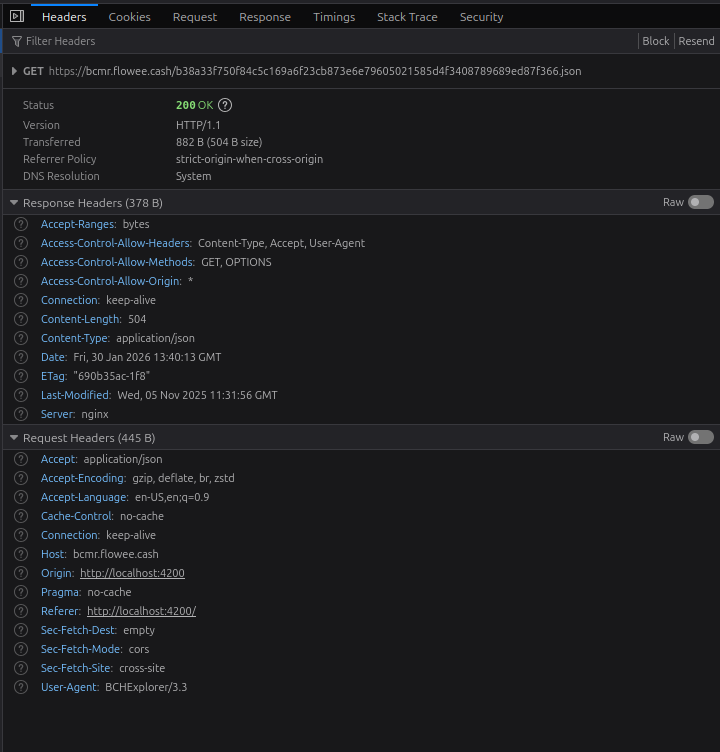Open the Timings tab
720x752 pixels.
(x=333, y=17)
